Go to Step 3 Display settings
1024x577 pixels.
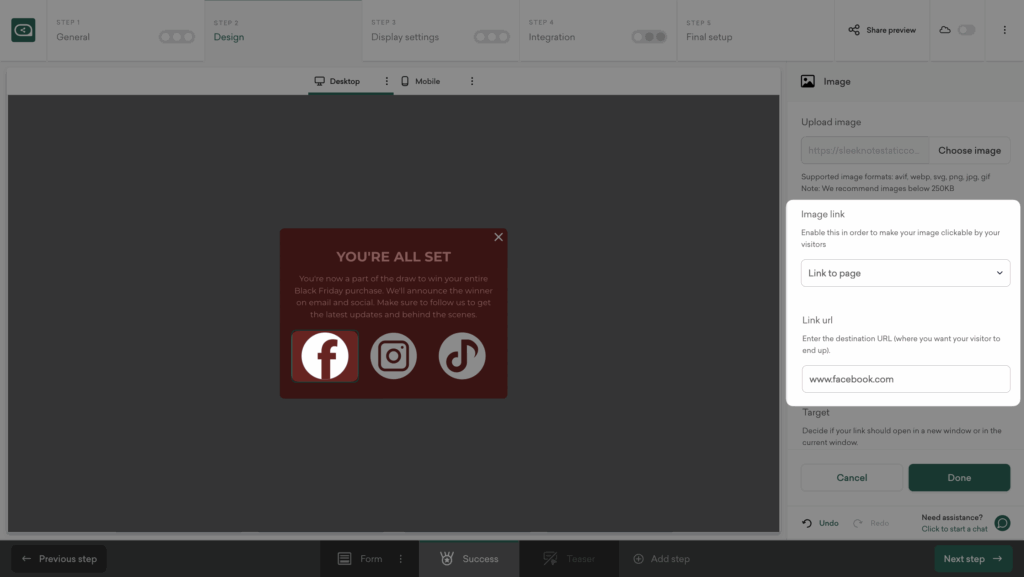(440, 31)
